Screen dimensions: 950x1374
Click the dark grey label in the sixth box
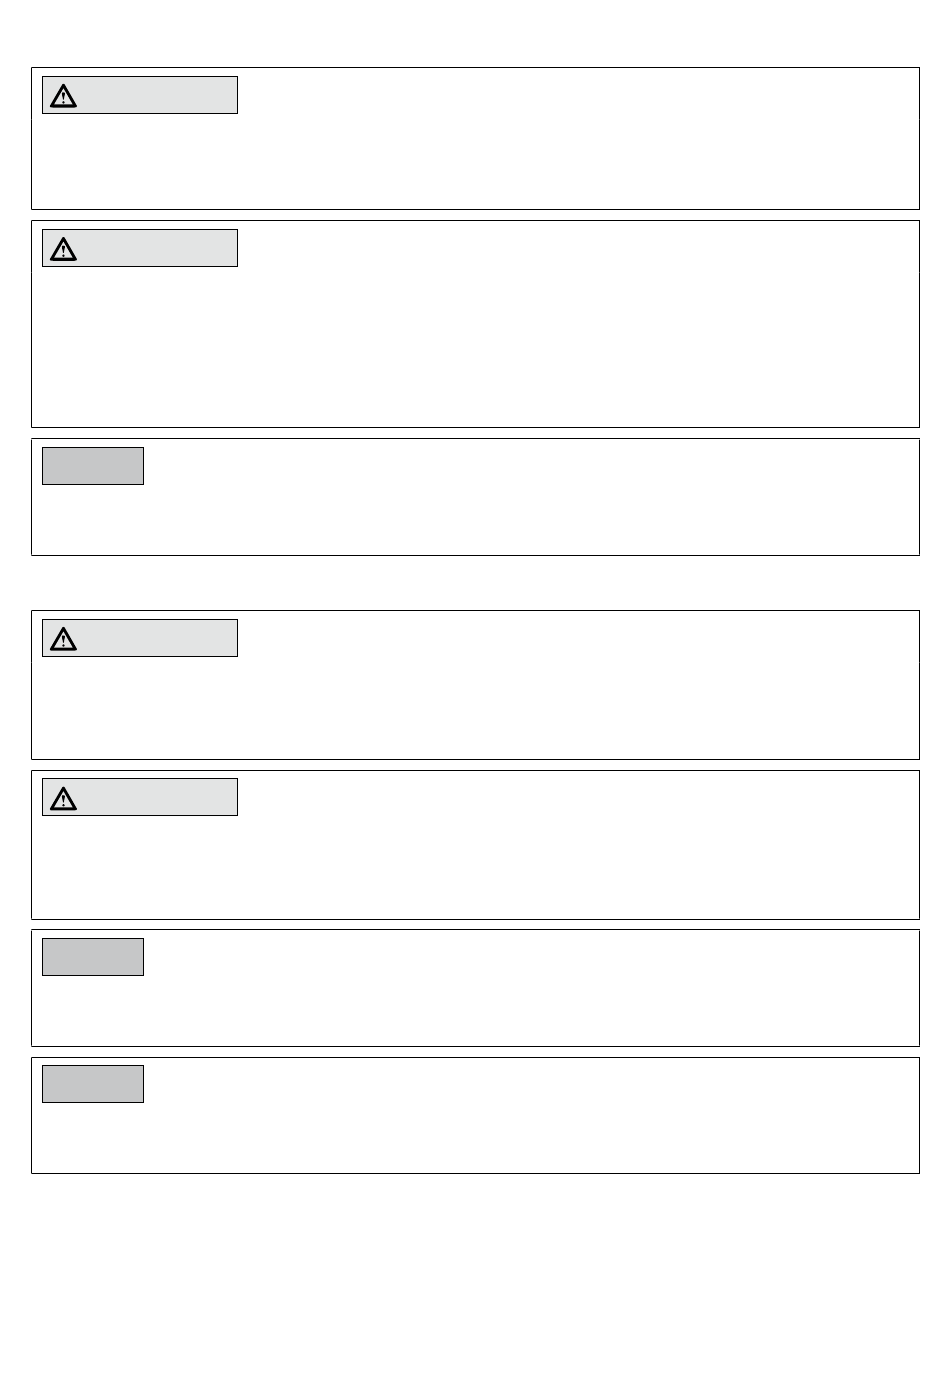[93, 957]
